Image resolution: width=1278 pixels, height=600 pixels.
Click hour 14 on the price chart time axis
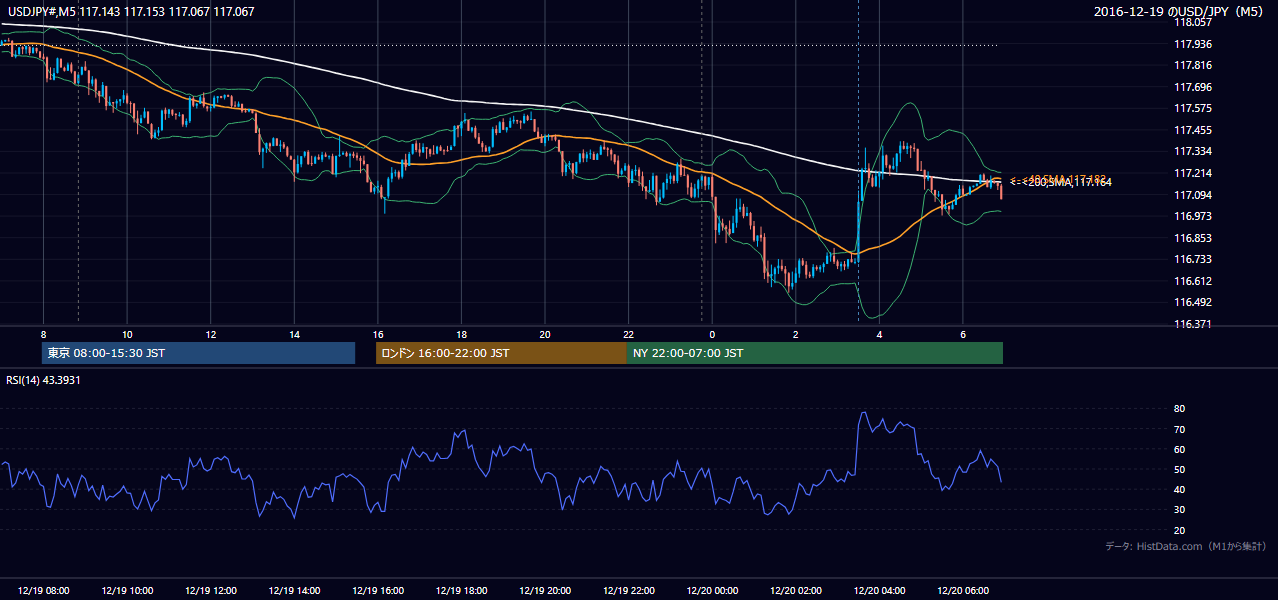[294, 334]
